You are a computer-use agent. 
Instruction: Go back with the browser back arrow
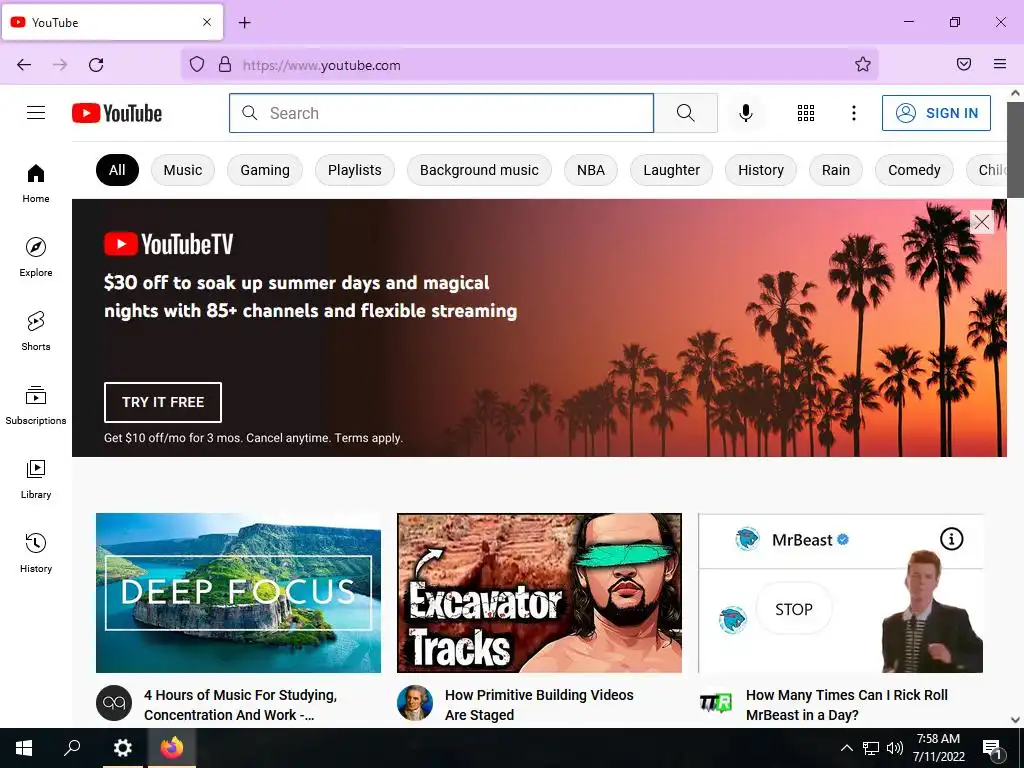[24, 65]
